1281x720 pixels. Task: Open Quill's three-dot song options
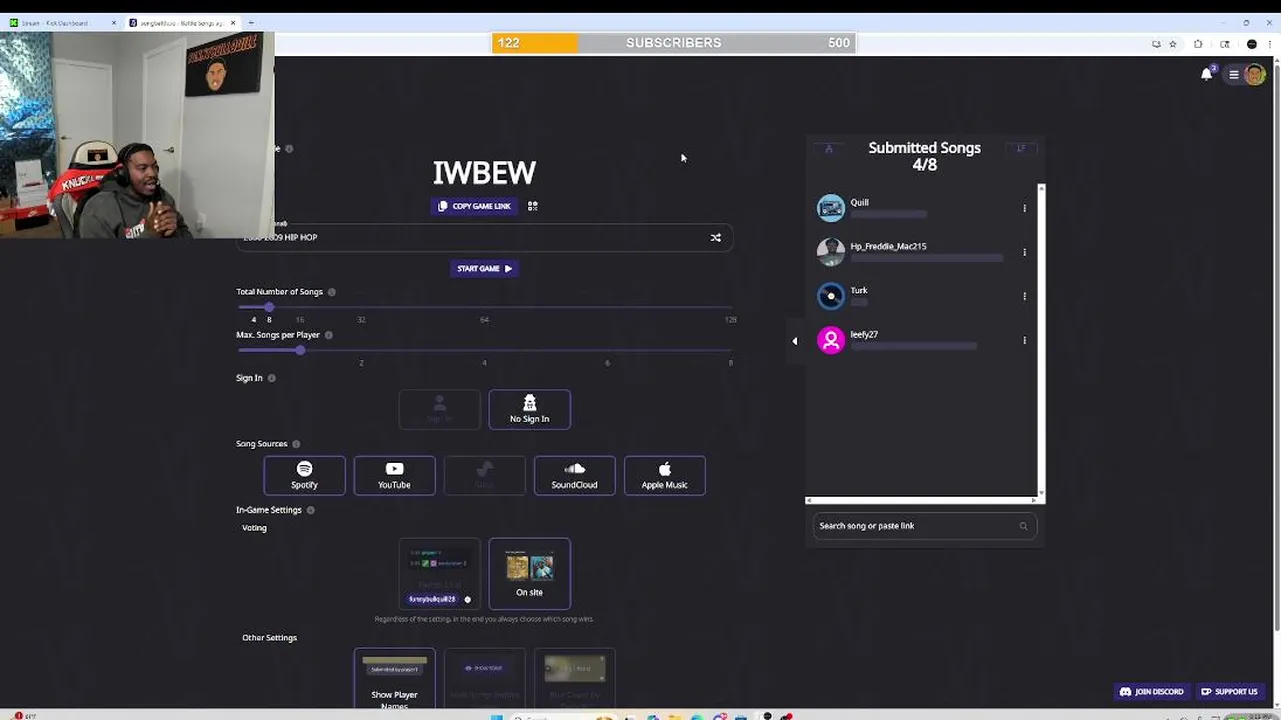click(x=1024, y=208)
